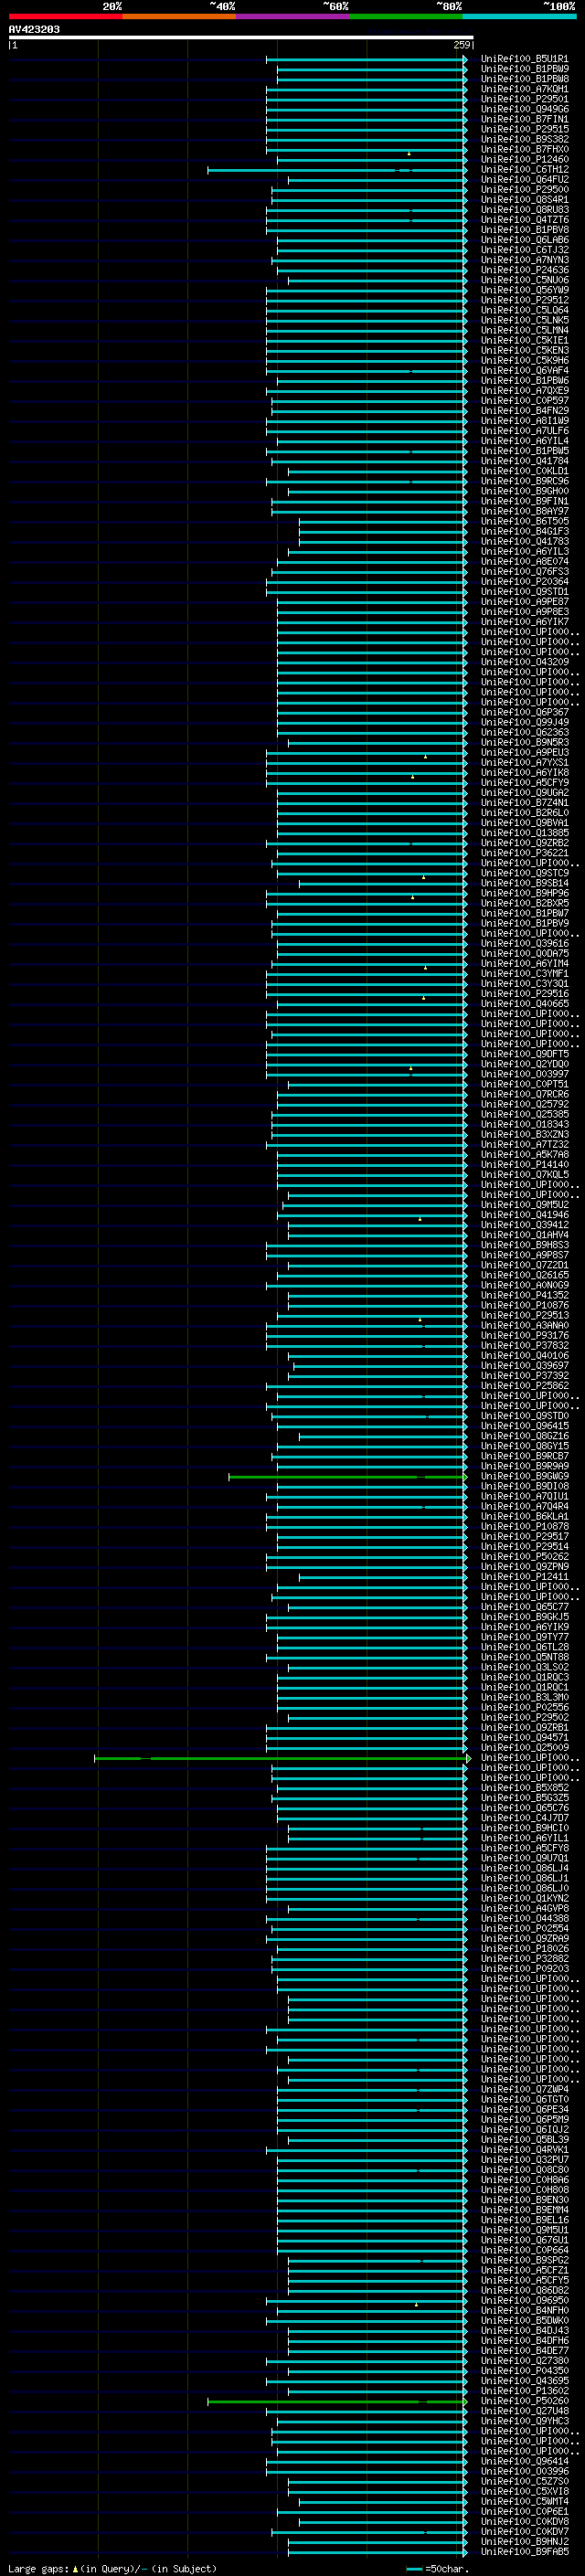585x2576 pixels.
Task: Open label UniRef100_P02556
Action: (524, 1707)
